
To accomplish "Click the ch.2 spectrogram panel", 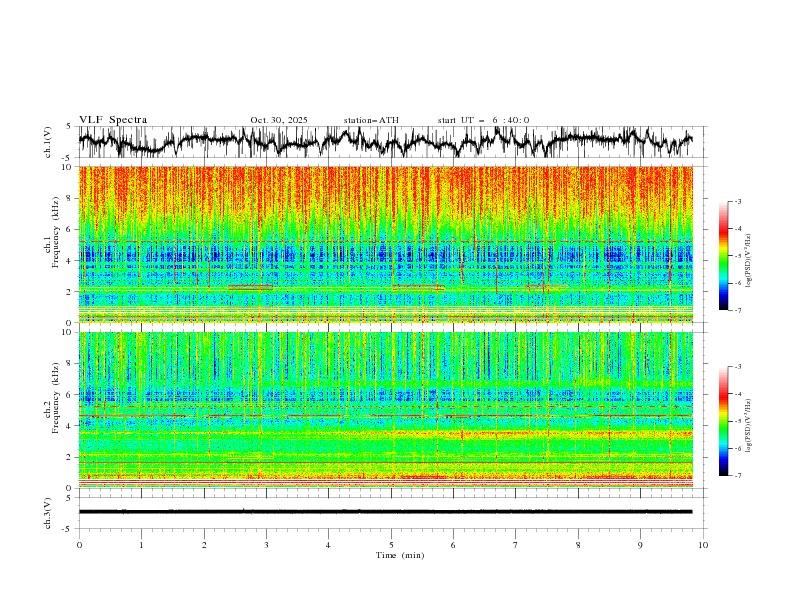I will tap(386, 410).
